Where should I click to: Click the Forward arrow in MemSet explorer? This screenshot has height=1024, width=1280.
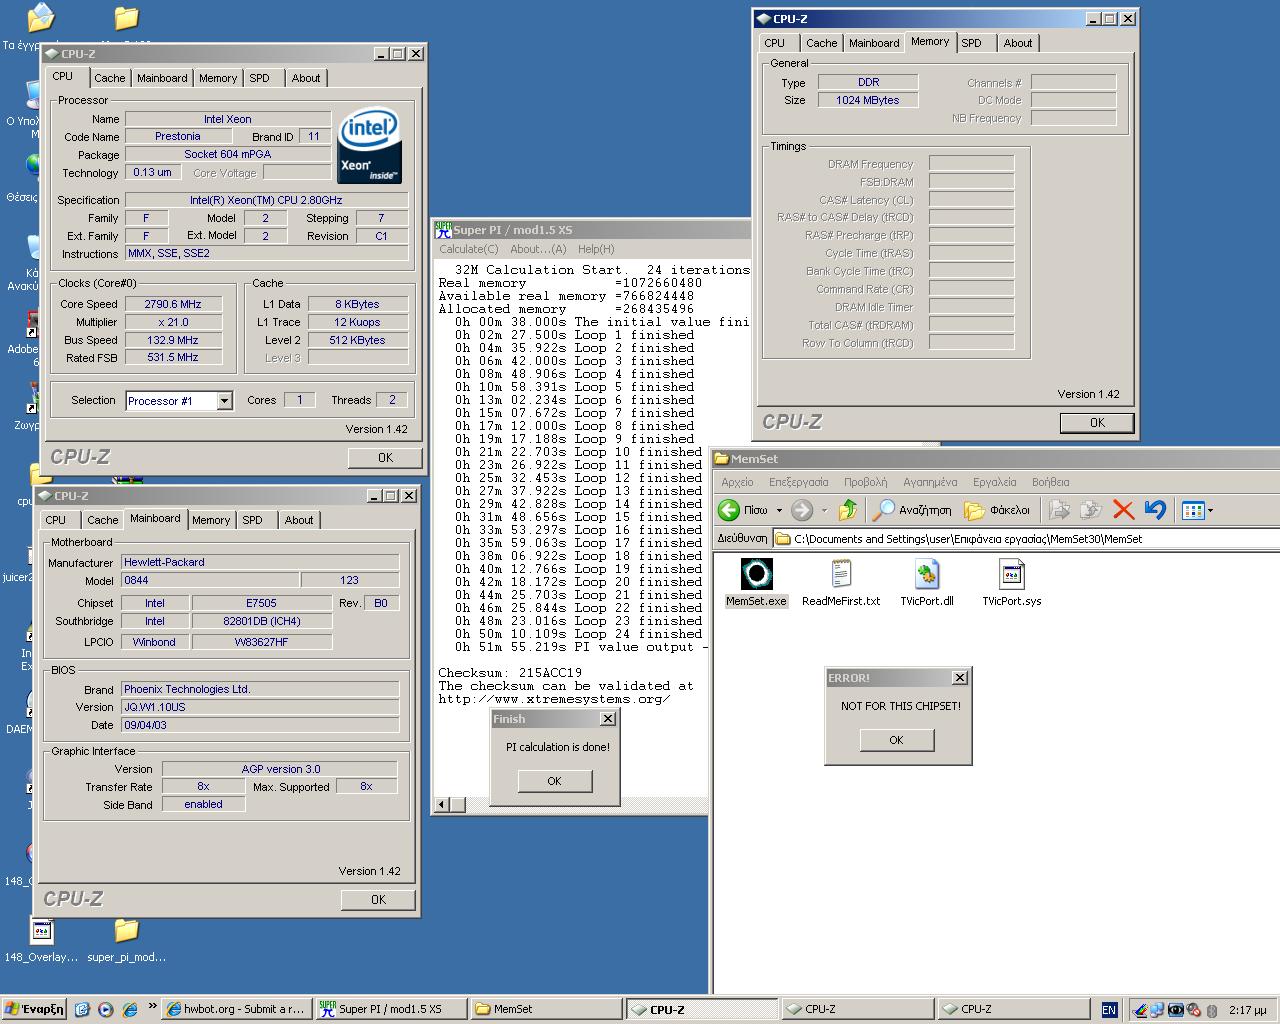pos(802,510)
